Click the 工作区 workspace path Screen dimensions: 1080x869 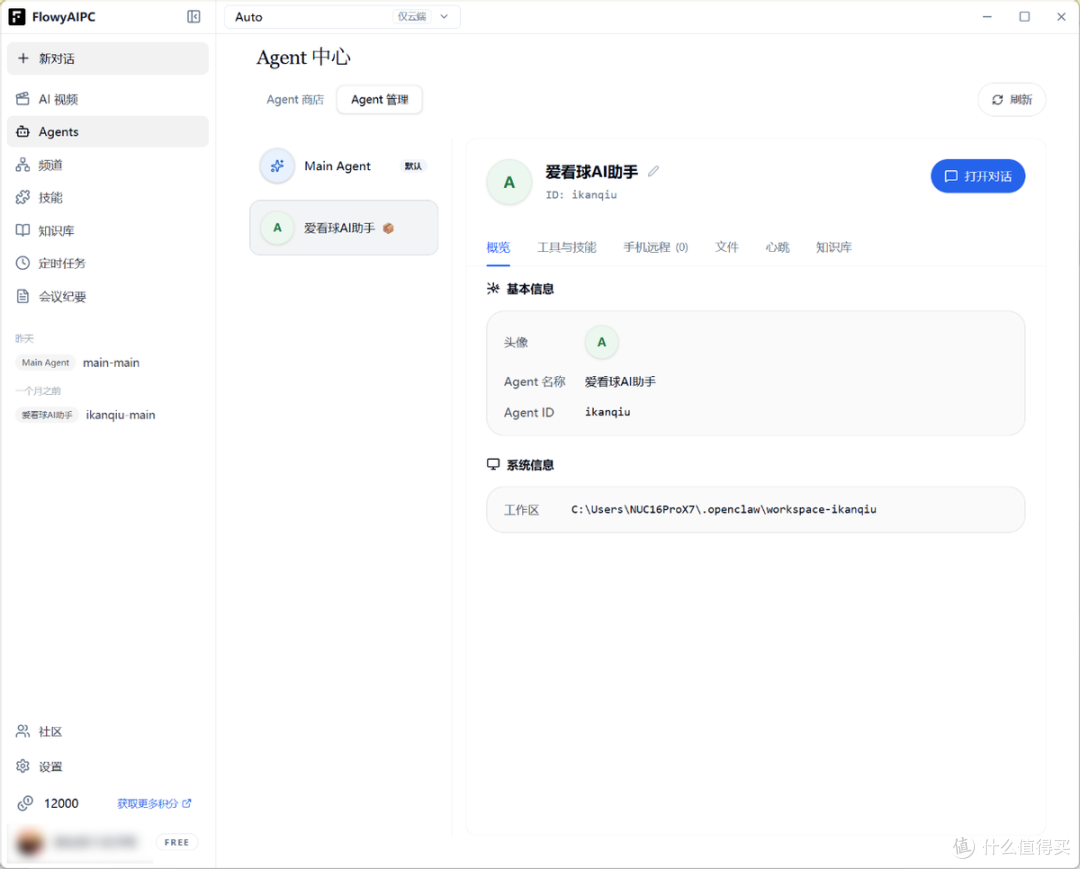[723, 510]
